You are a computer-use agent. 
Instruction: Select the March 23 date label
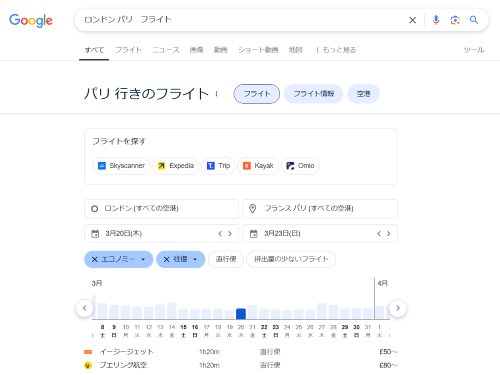[x=276, y=331]
